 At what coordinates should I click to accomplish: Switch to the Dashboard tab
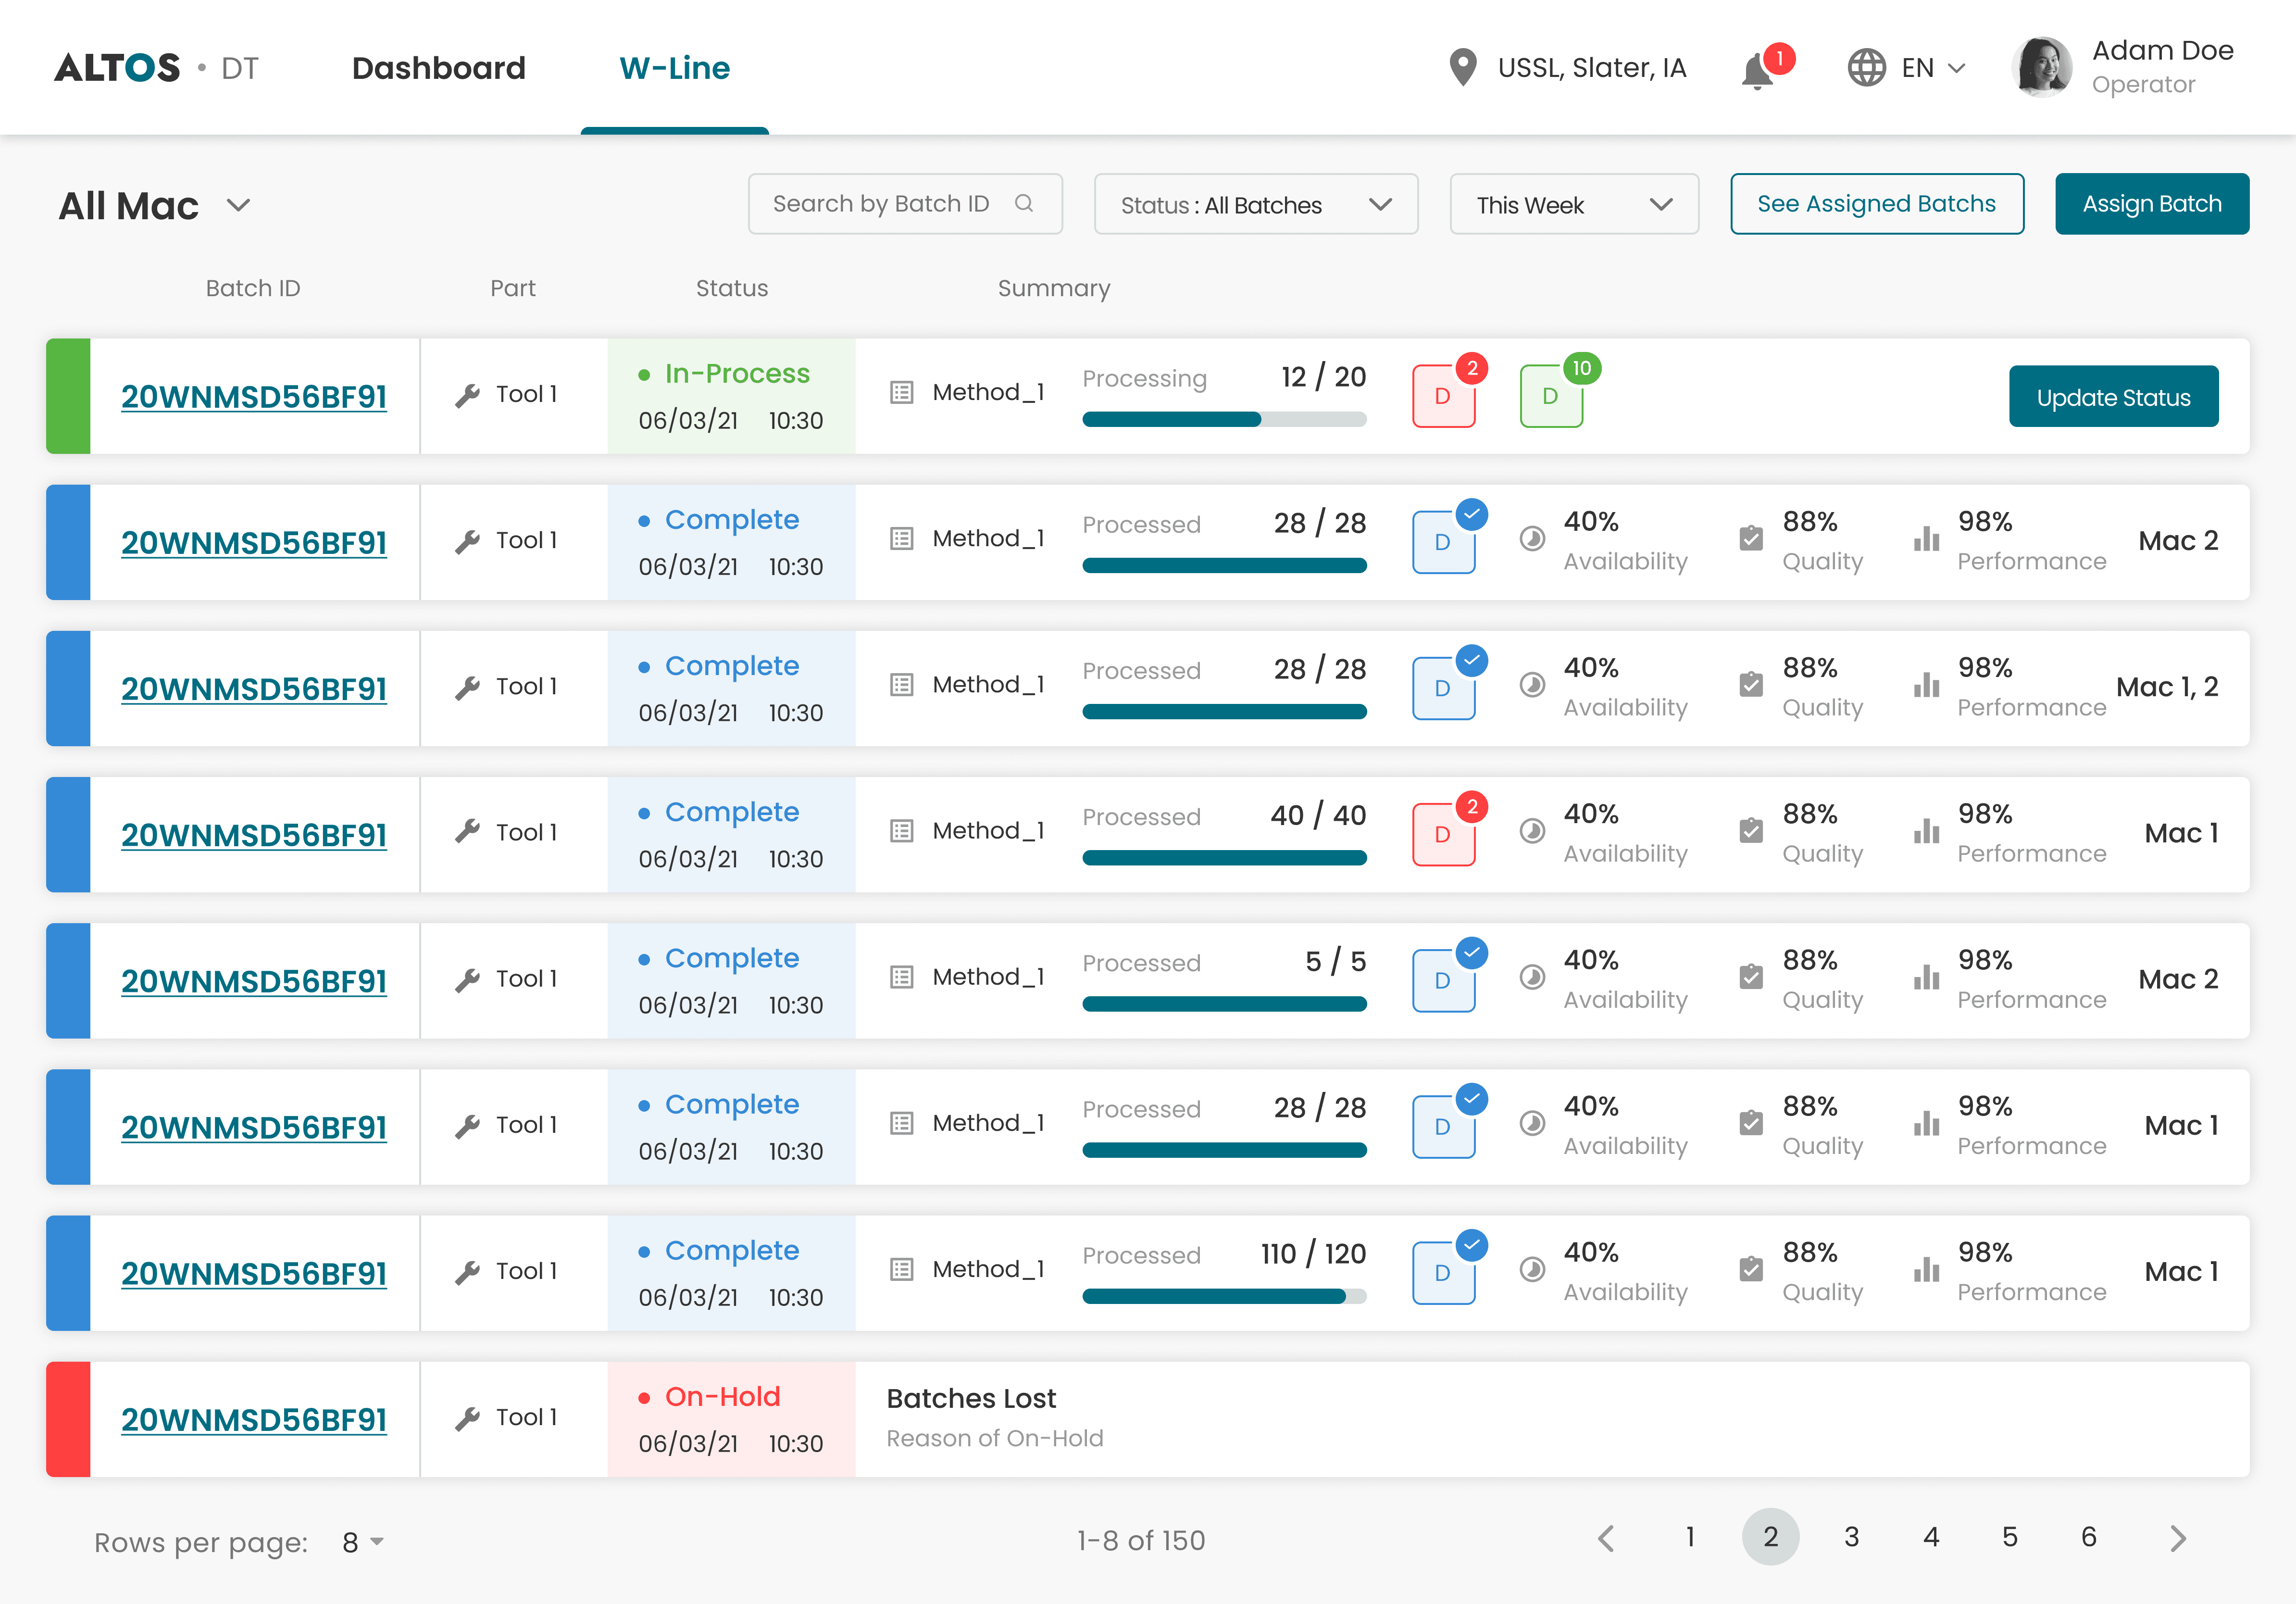click(x=438, y=68)
